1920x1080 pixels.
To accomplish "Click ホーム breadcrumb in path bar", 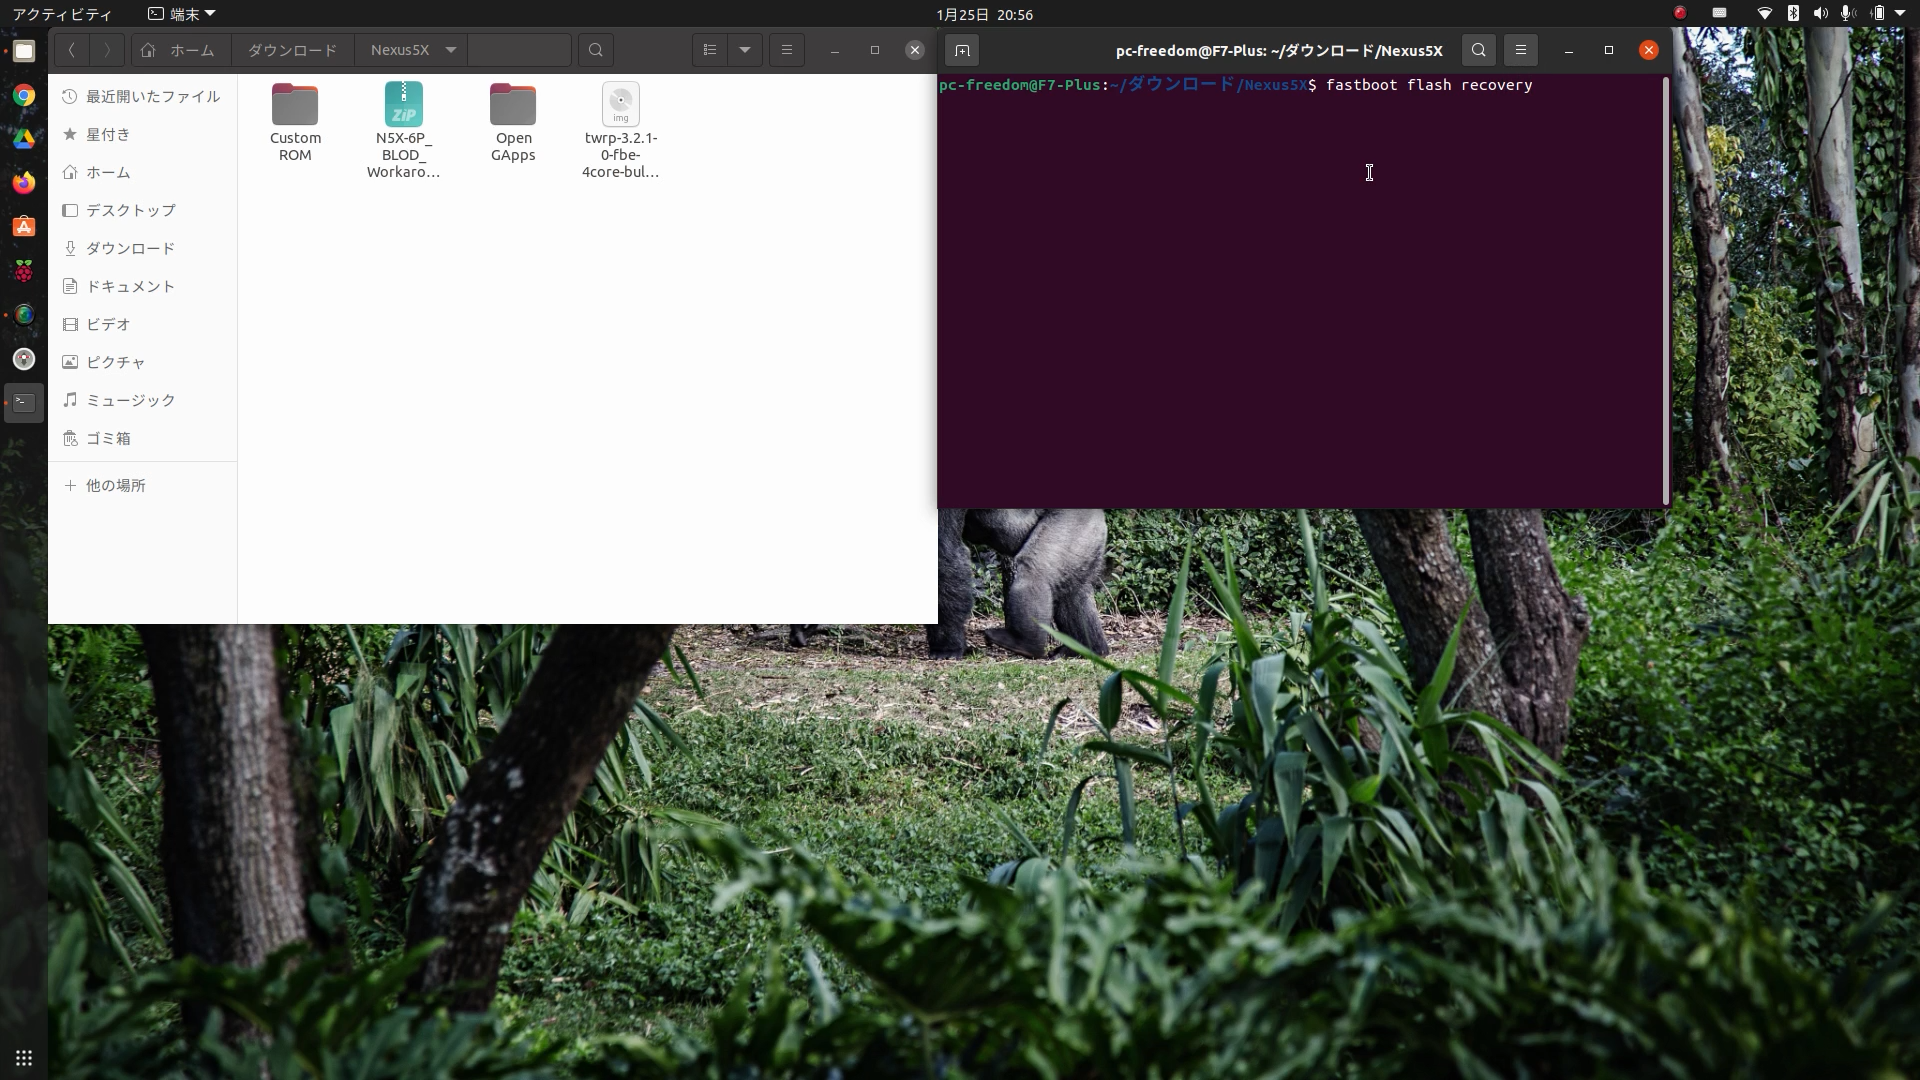I will [x=180, y=50].
